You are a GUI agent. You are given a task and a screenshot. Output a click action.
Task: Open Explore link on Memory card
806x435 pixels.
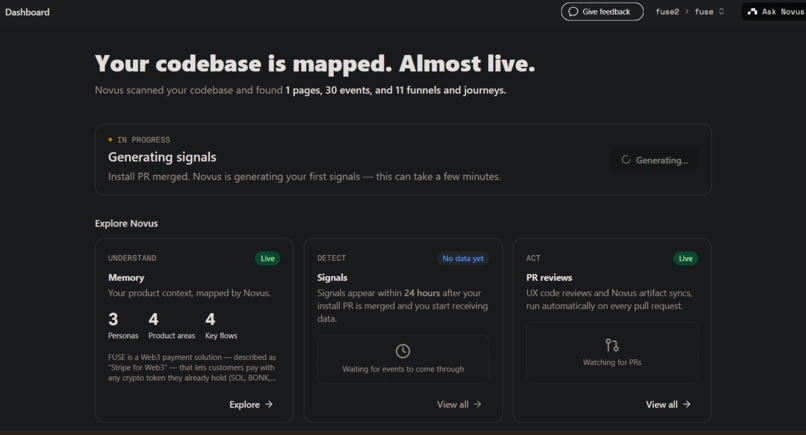[x=251, y=405]
